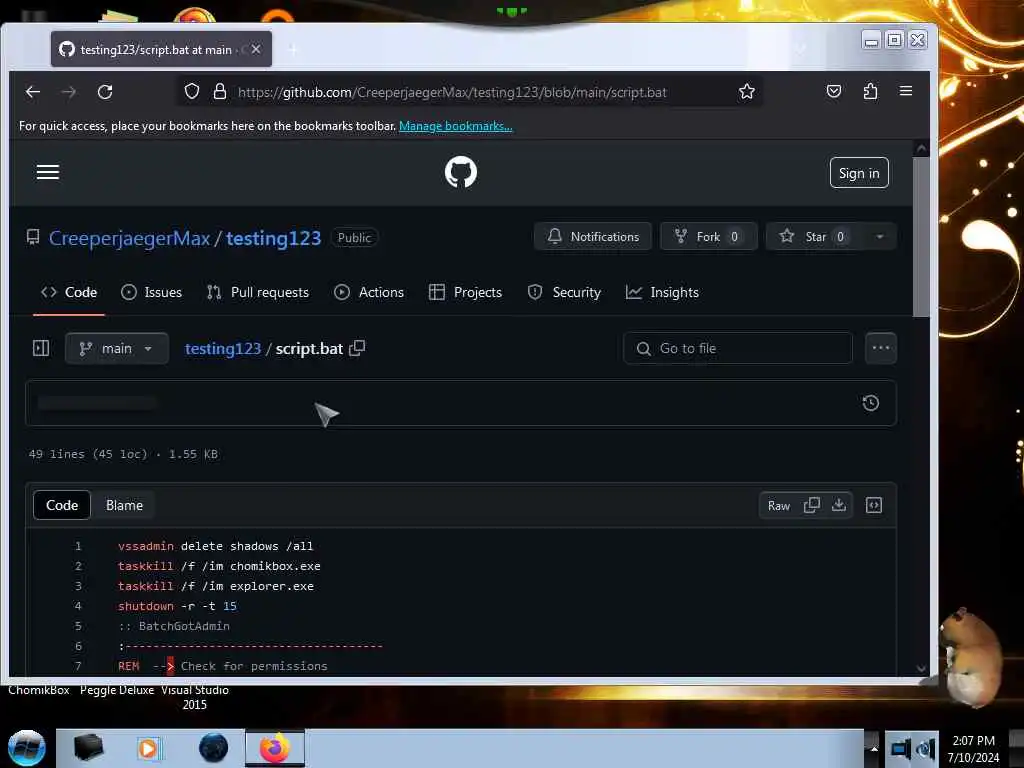Open the Firefox application menu
1024x768 pixels.
(906, 91)
